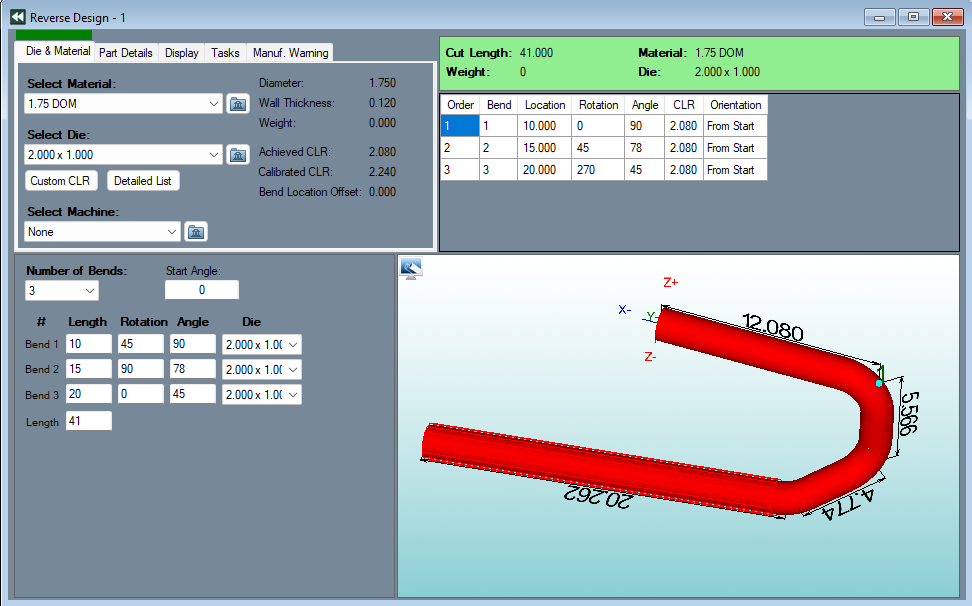Image resolution: width=972 pixels, height=606 pixels.
Task: Close the Reverse Design window
Action: click(948, 17)
